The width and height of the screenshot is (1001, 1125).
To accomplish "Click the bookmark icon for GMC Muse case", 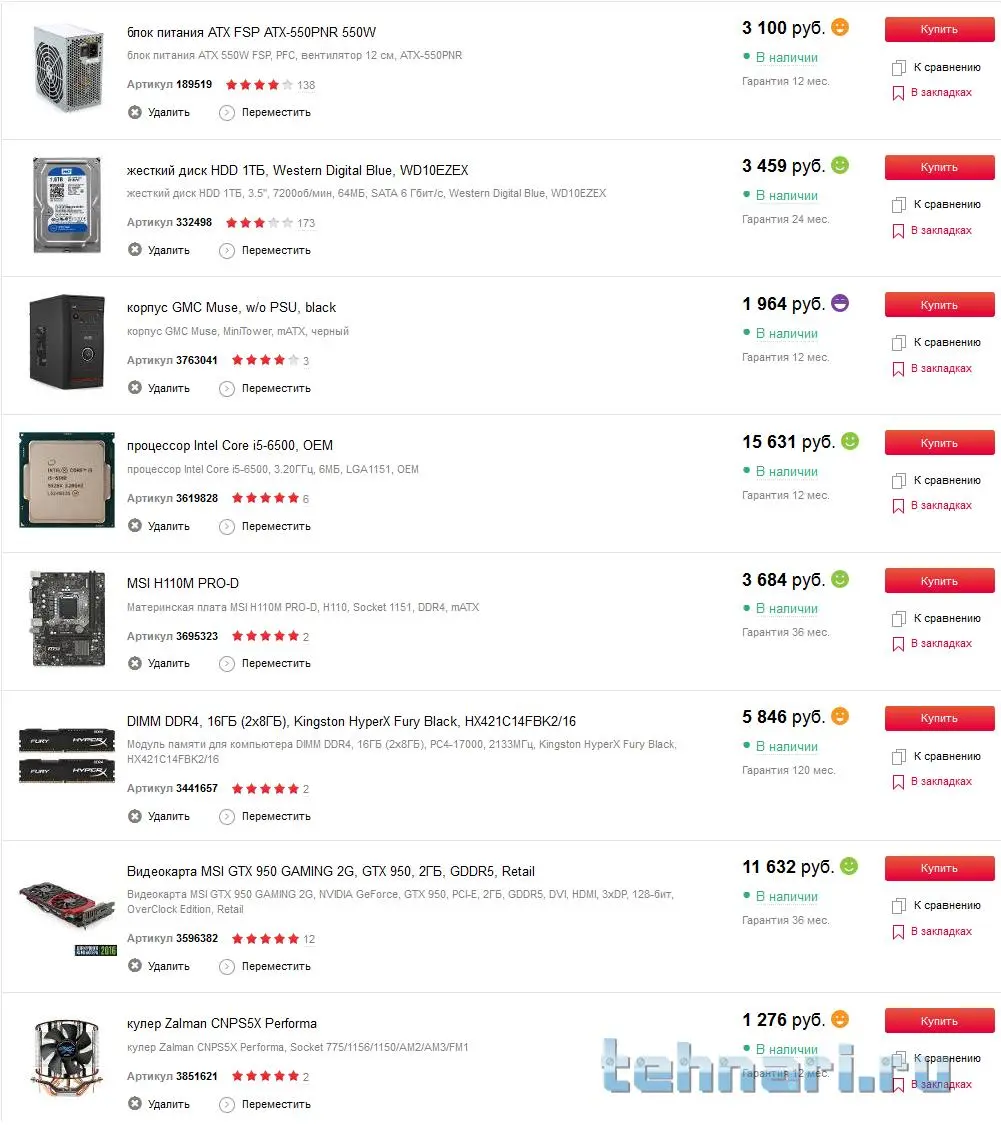I will (x=898, y=369).
